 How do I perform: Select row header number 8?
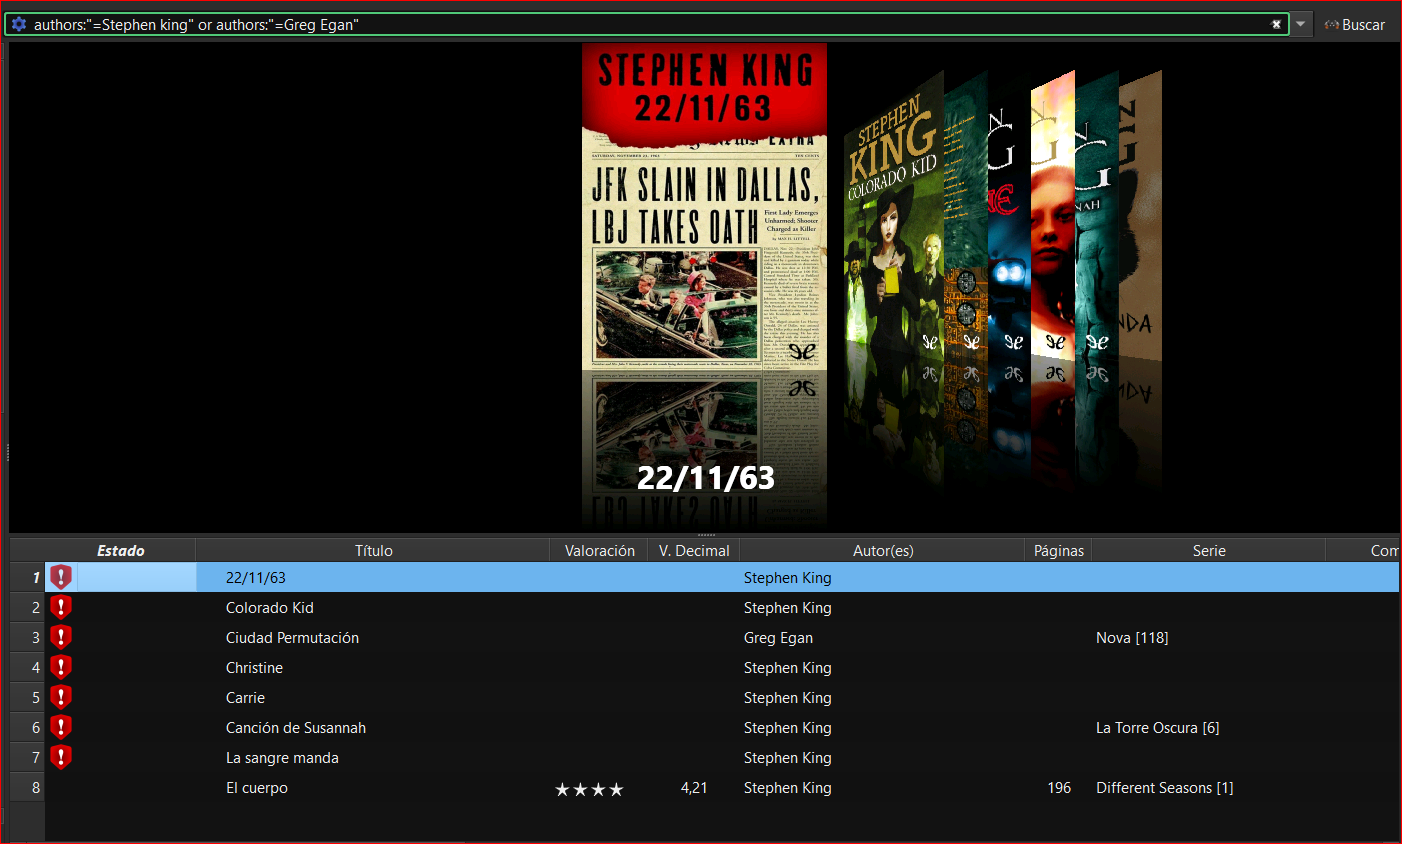28,787
